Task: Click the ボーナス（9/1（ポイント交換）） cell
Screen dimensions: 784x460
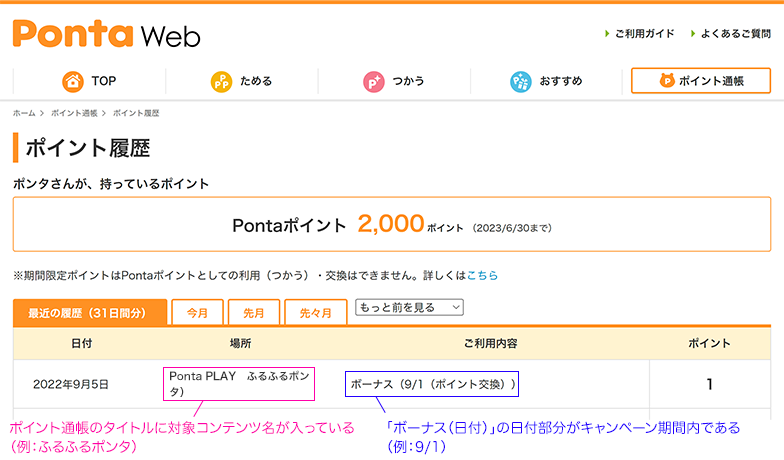Action: [x=432, y=384]
